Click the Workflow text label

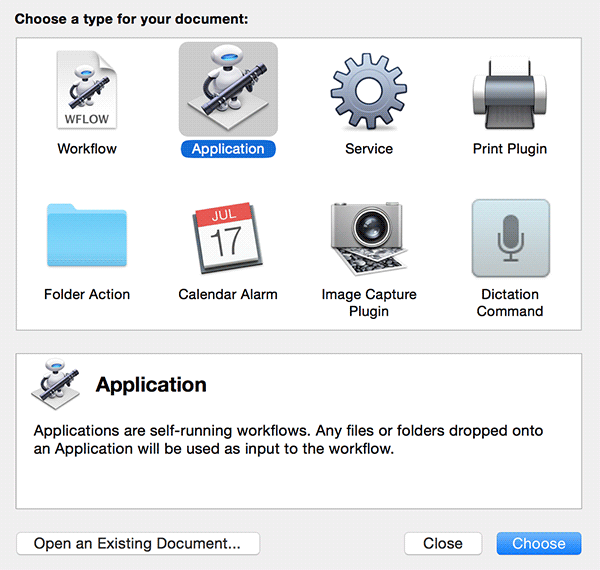point(87,149)
